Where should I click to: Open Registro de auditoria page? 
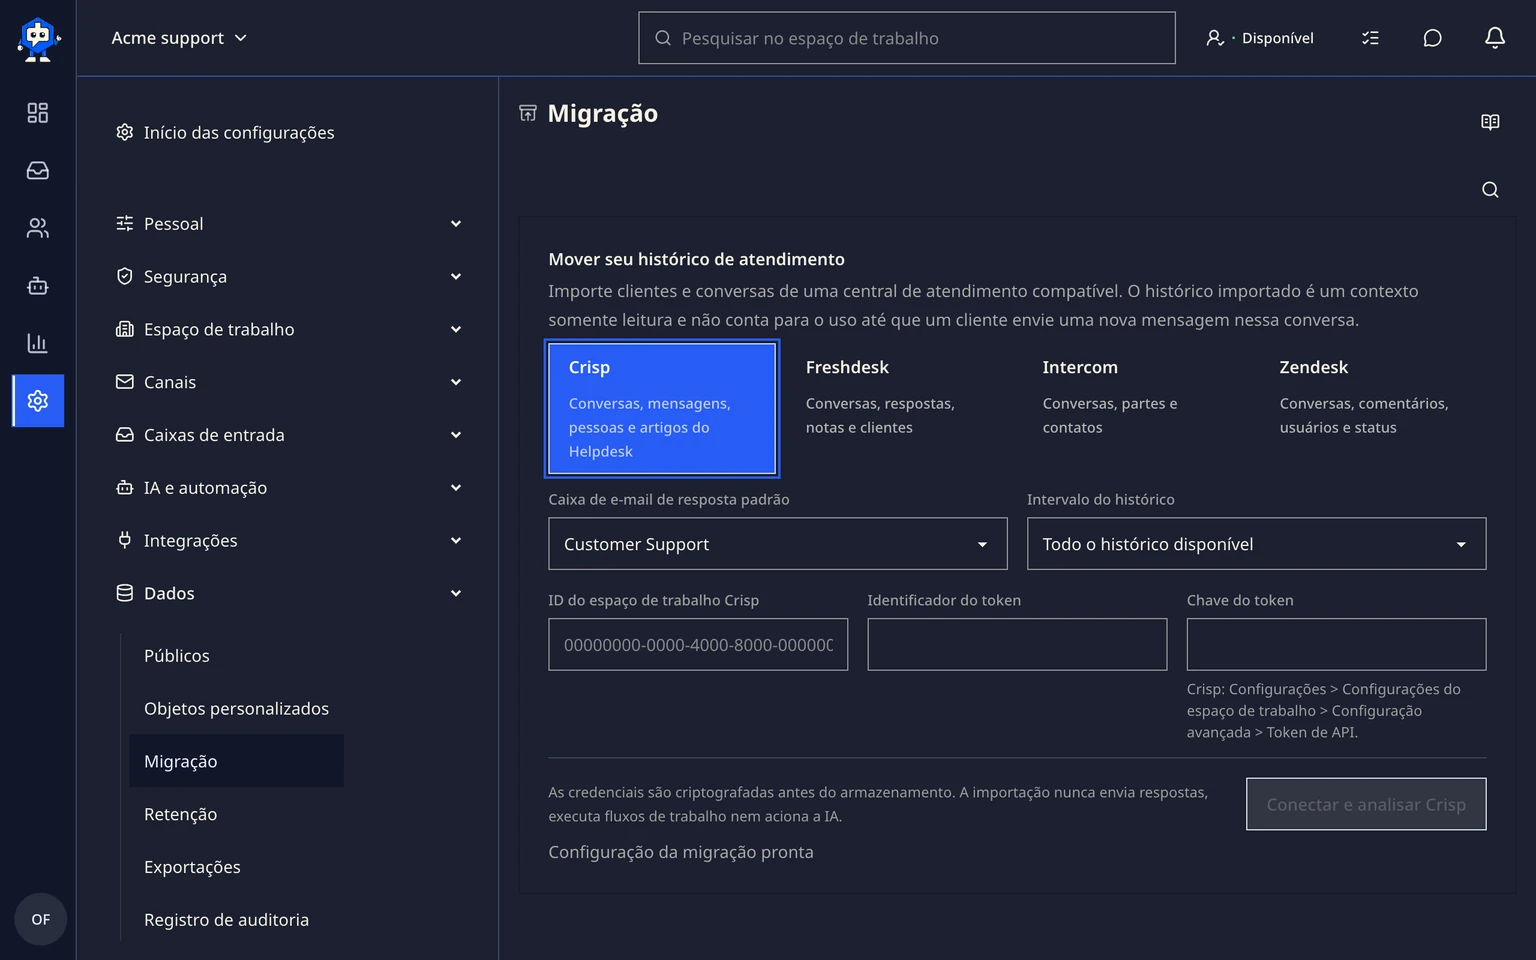226,920
